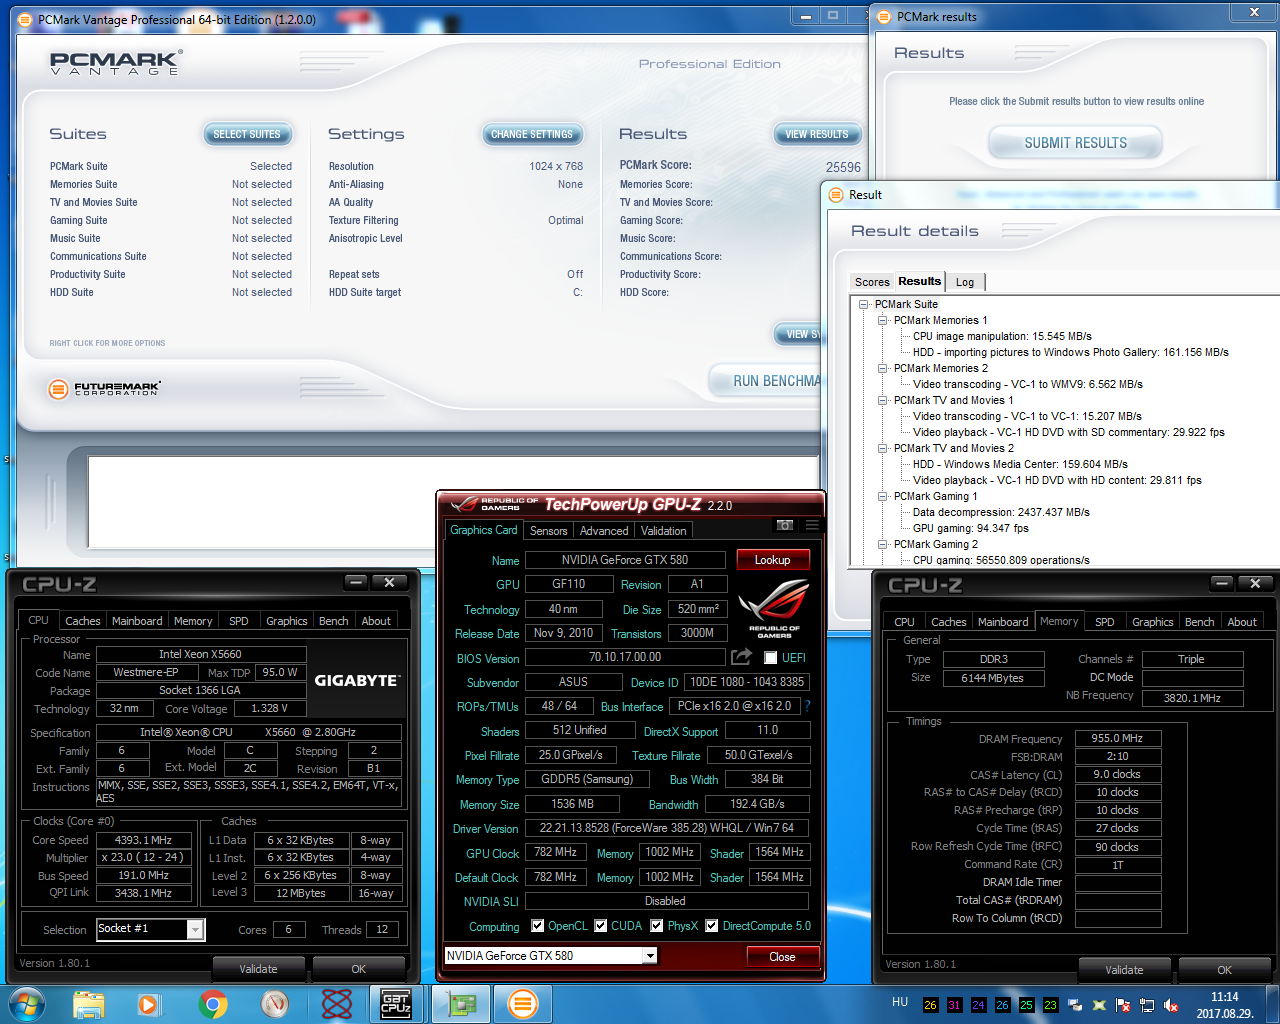Toggle the OpenCL checkbox
This screenshot has width=1280, height=1024.
coord(538,926)
